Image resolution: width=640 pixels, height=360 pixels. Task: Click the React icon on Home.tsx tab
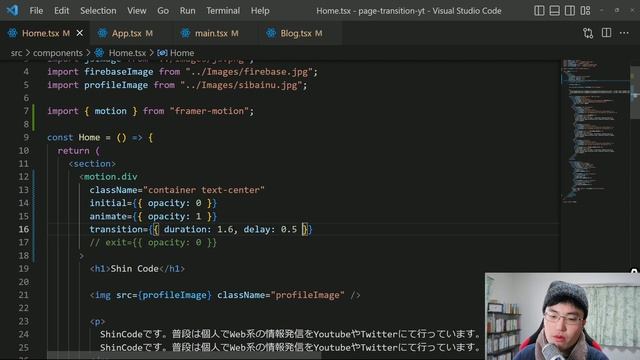(x=12, y=33)
